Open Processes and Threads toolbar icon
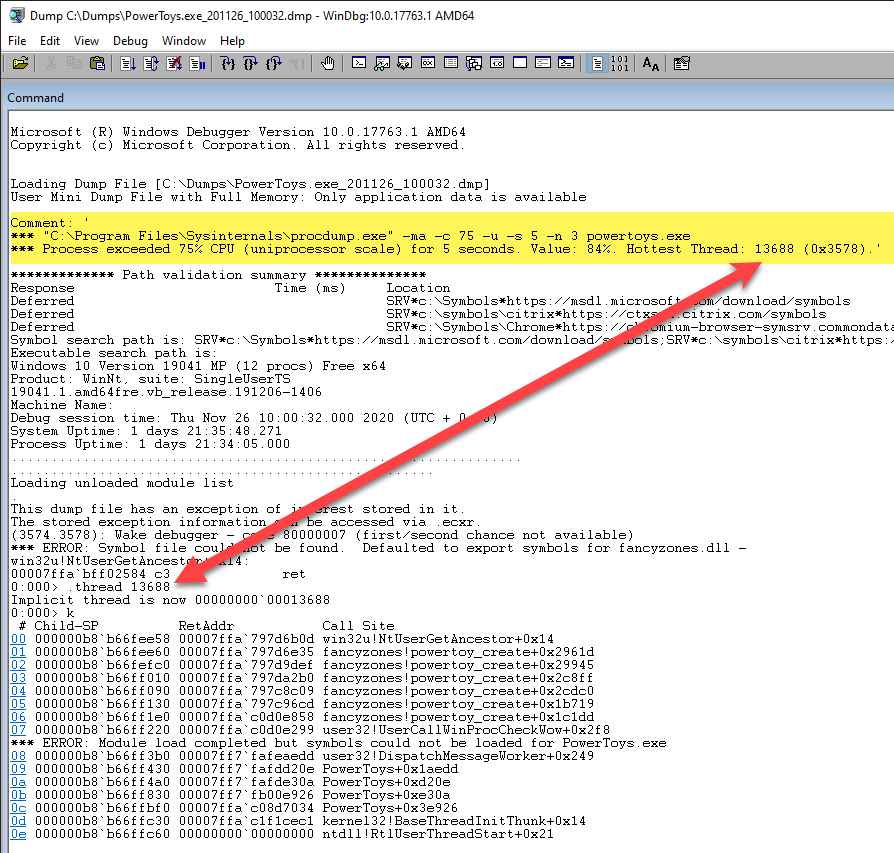The height and width of the screenshot is (853, 894). [x=543, y=63]
